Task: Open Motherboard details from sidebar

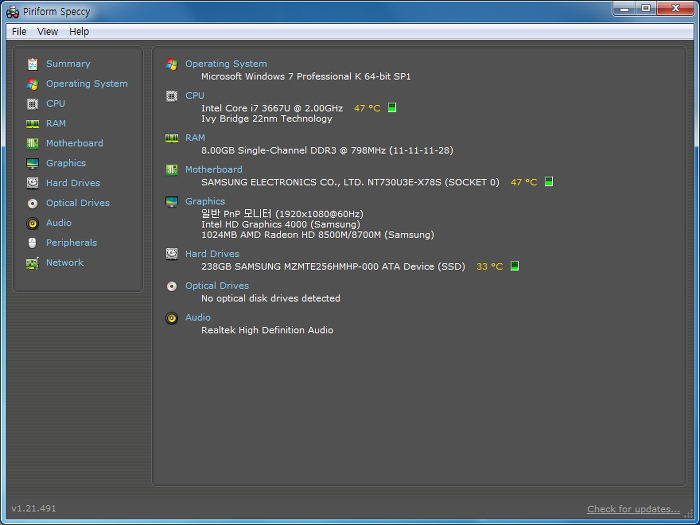Action: pyautogui.click(x=75, y=143)
